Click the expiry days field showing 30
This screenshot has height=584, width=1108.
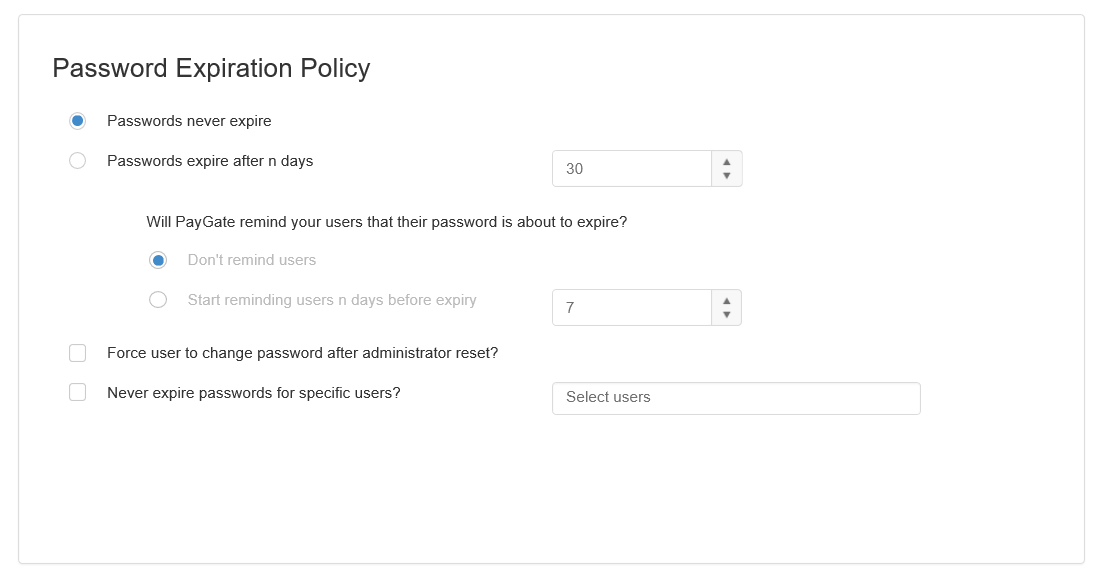[x=632, y=168]
